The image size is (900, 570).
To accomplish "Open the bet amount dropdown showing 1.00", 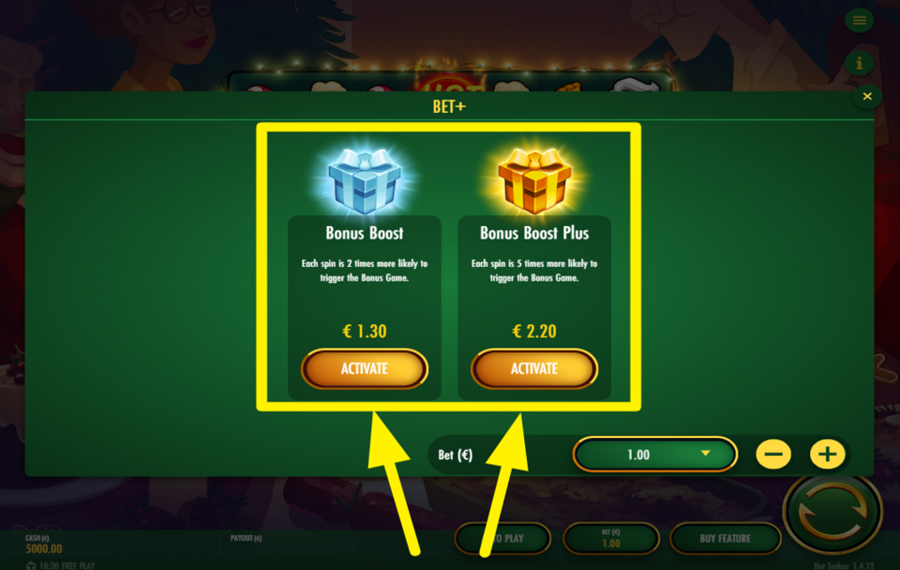I will point(655,455).
